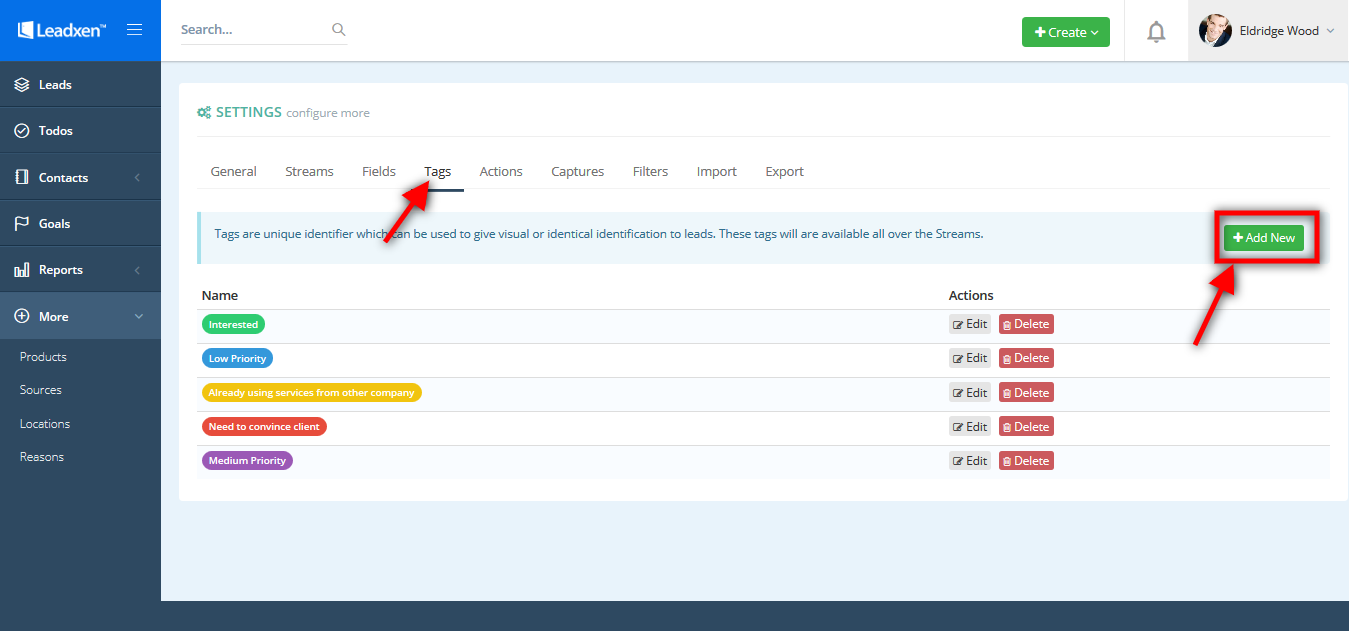This screenshot has width=1349, height=631.
Task: Click the Name column header
Action: [220, 295]
